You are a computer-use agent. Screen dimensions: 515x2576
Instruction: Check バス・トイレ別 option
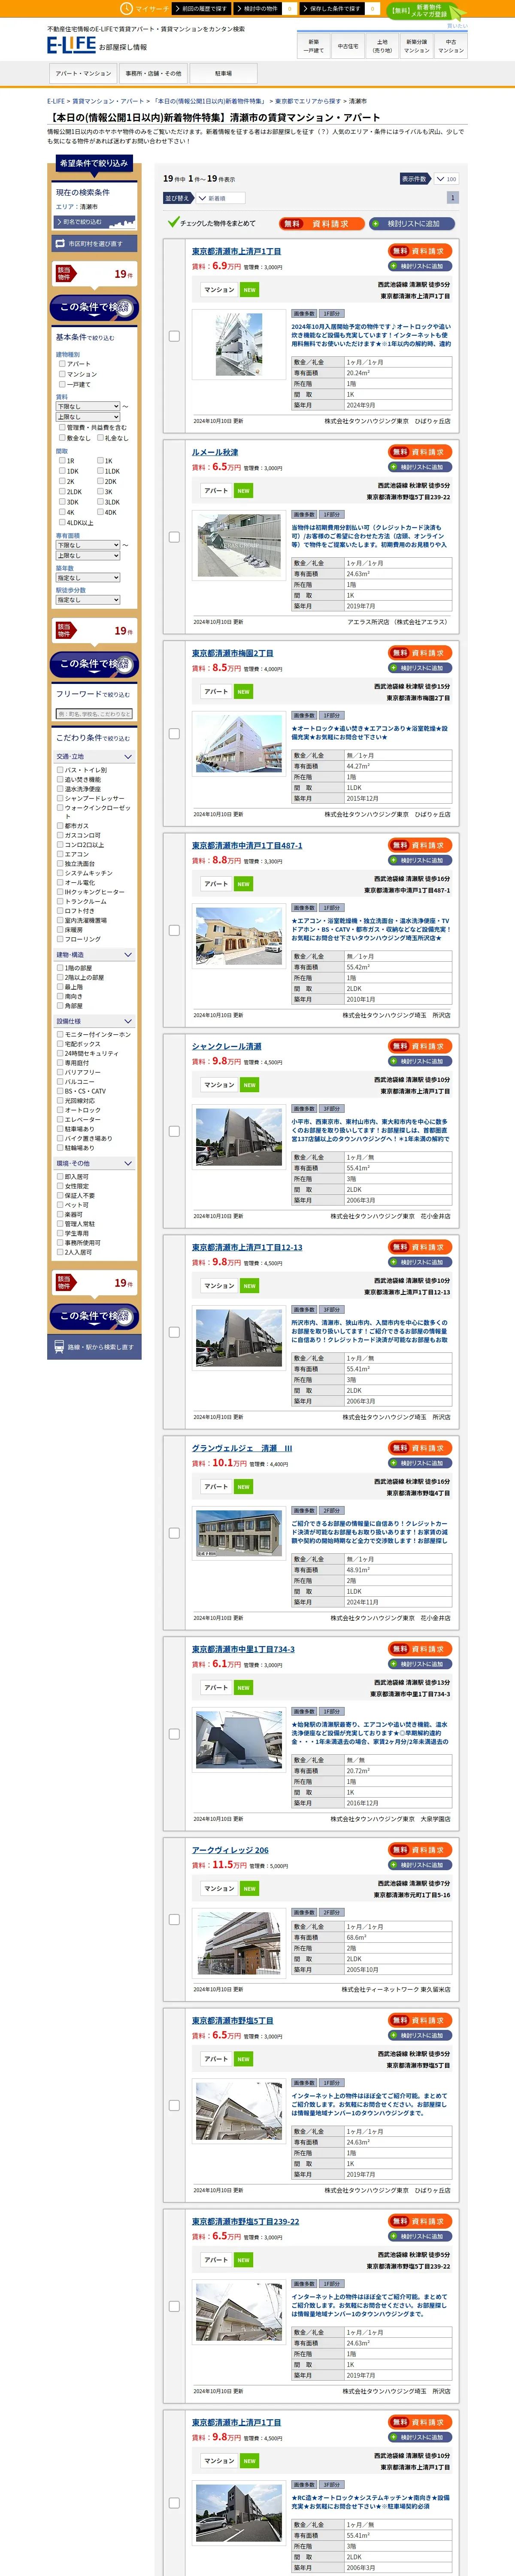(x=61, y=770)
